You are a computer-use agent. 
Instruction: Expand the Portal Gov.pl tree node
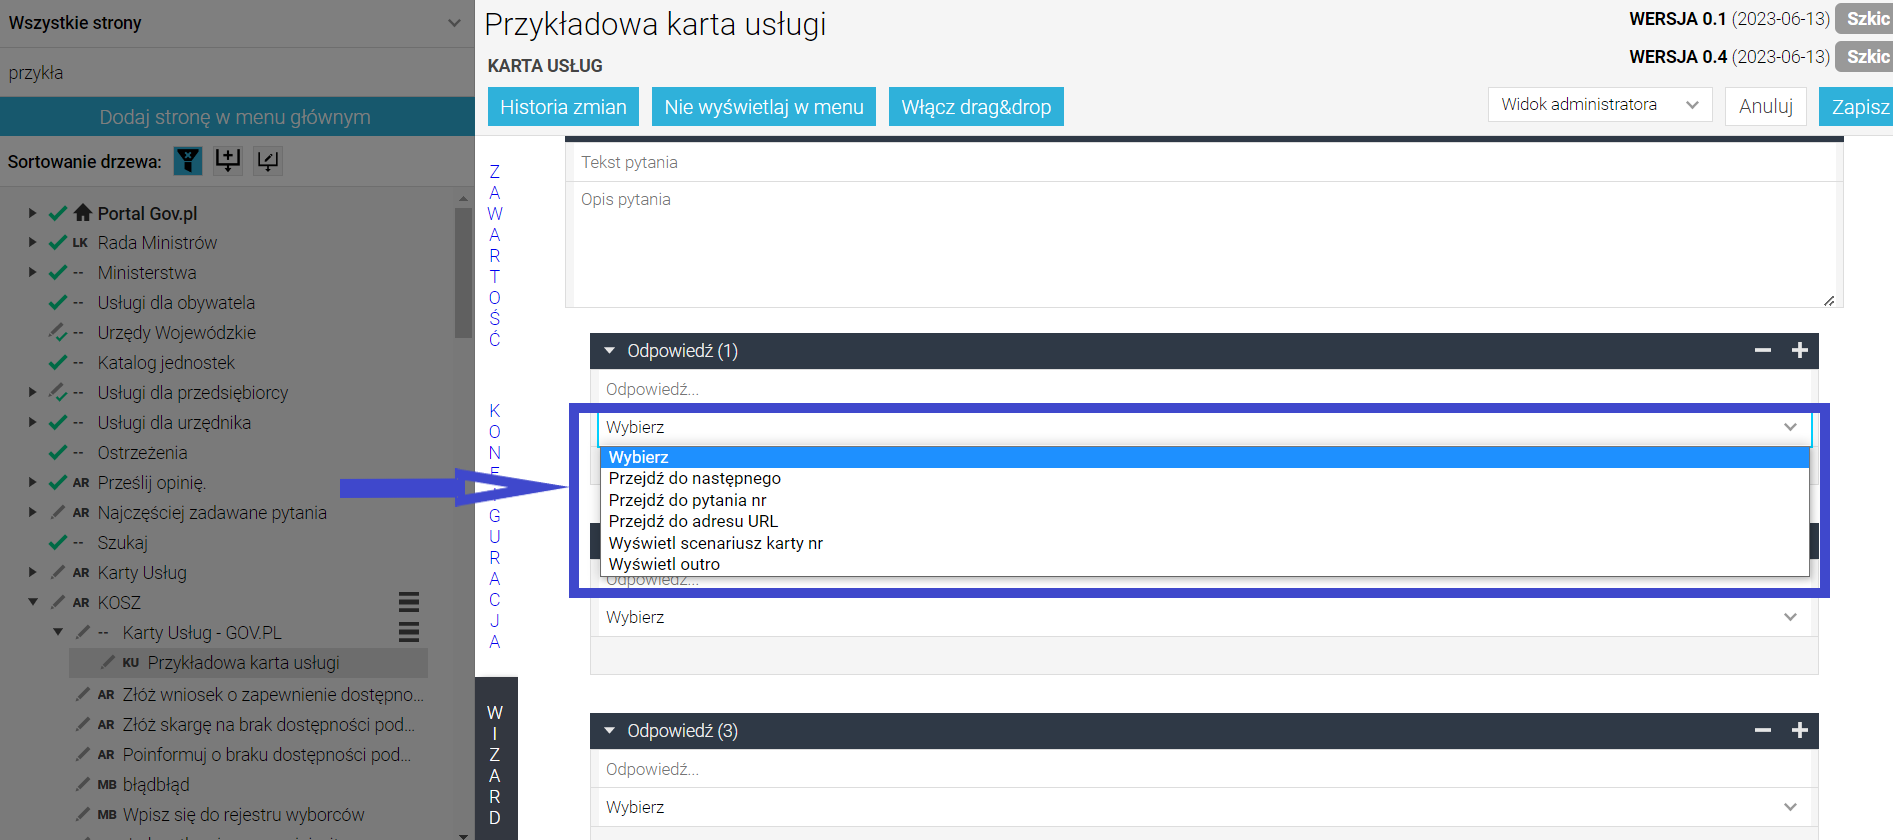coord(32,213)
